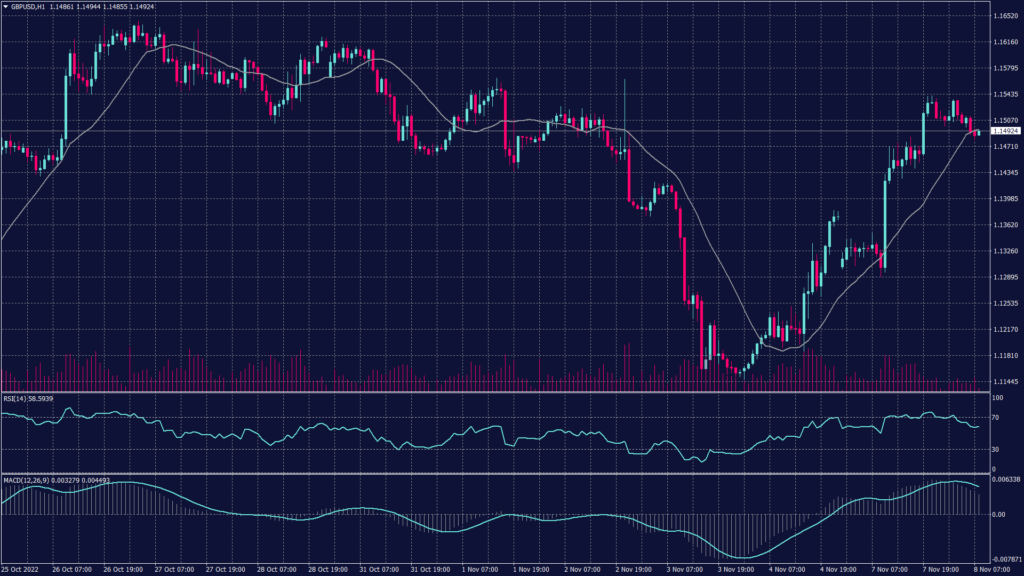Click the triangle arrow before GBPUSD,H1
This screenshot has height=576, width=1024.
point(5,6)
